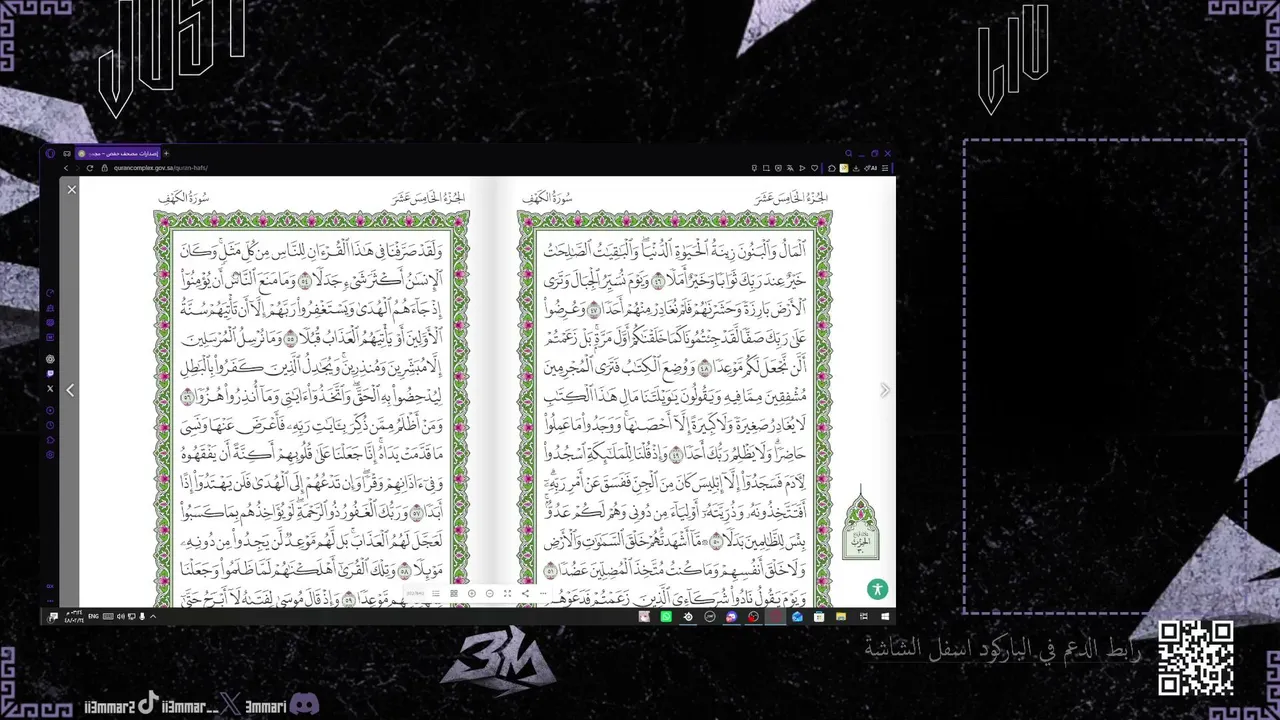Screen dimensions: 1280x720
Task: Share the current Quran page
Action: coord(525,594)
